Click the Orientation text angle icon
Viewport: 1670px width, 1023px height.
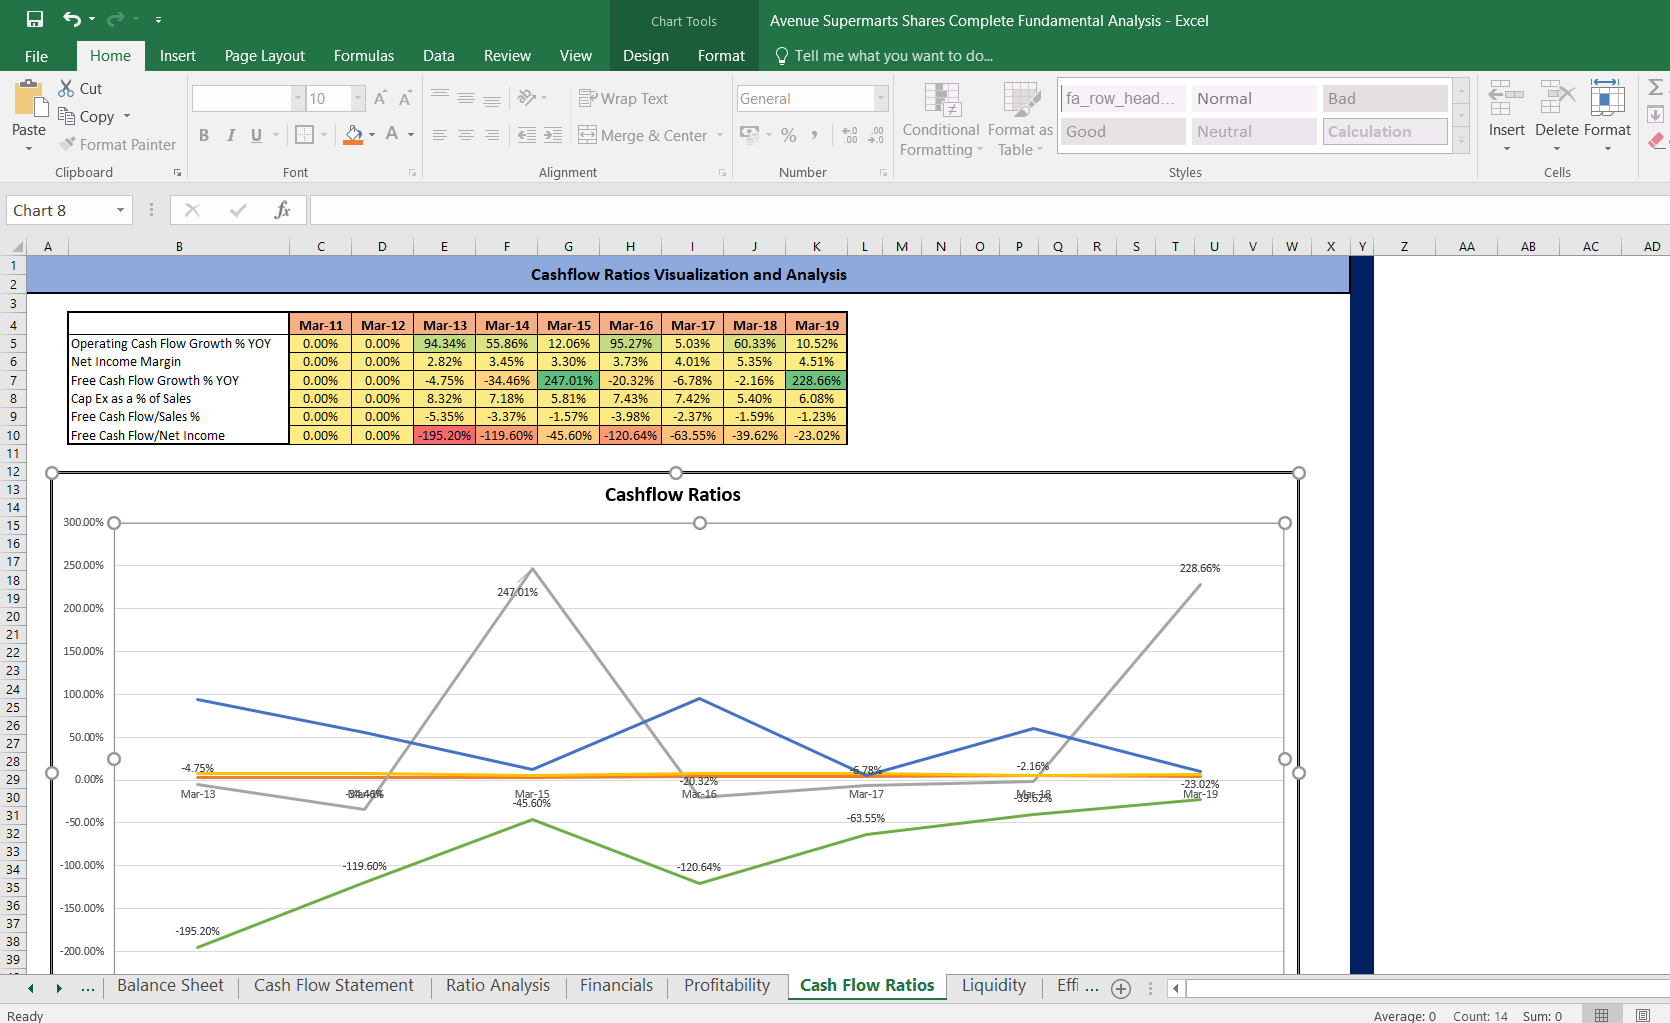click(527, 98)
